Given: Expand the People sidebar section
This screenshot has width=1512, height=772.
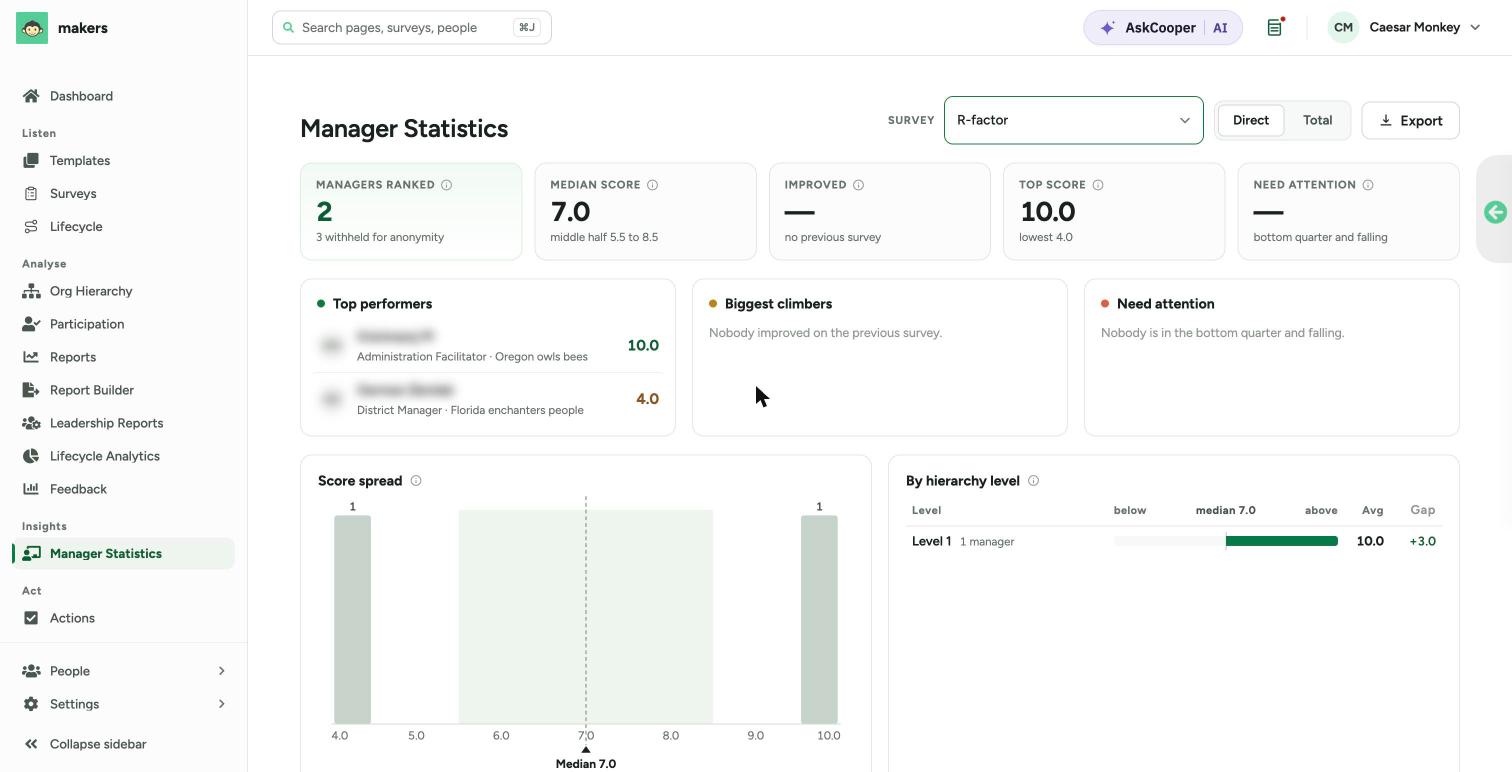Looking at the screenshot, I should tap(123, 671).
